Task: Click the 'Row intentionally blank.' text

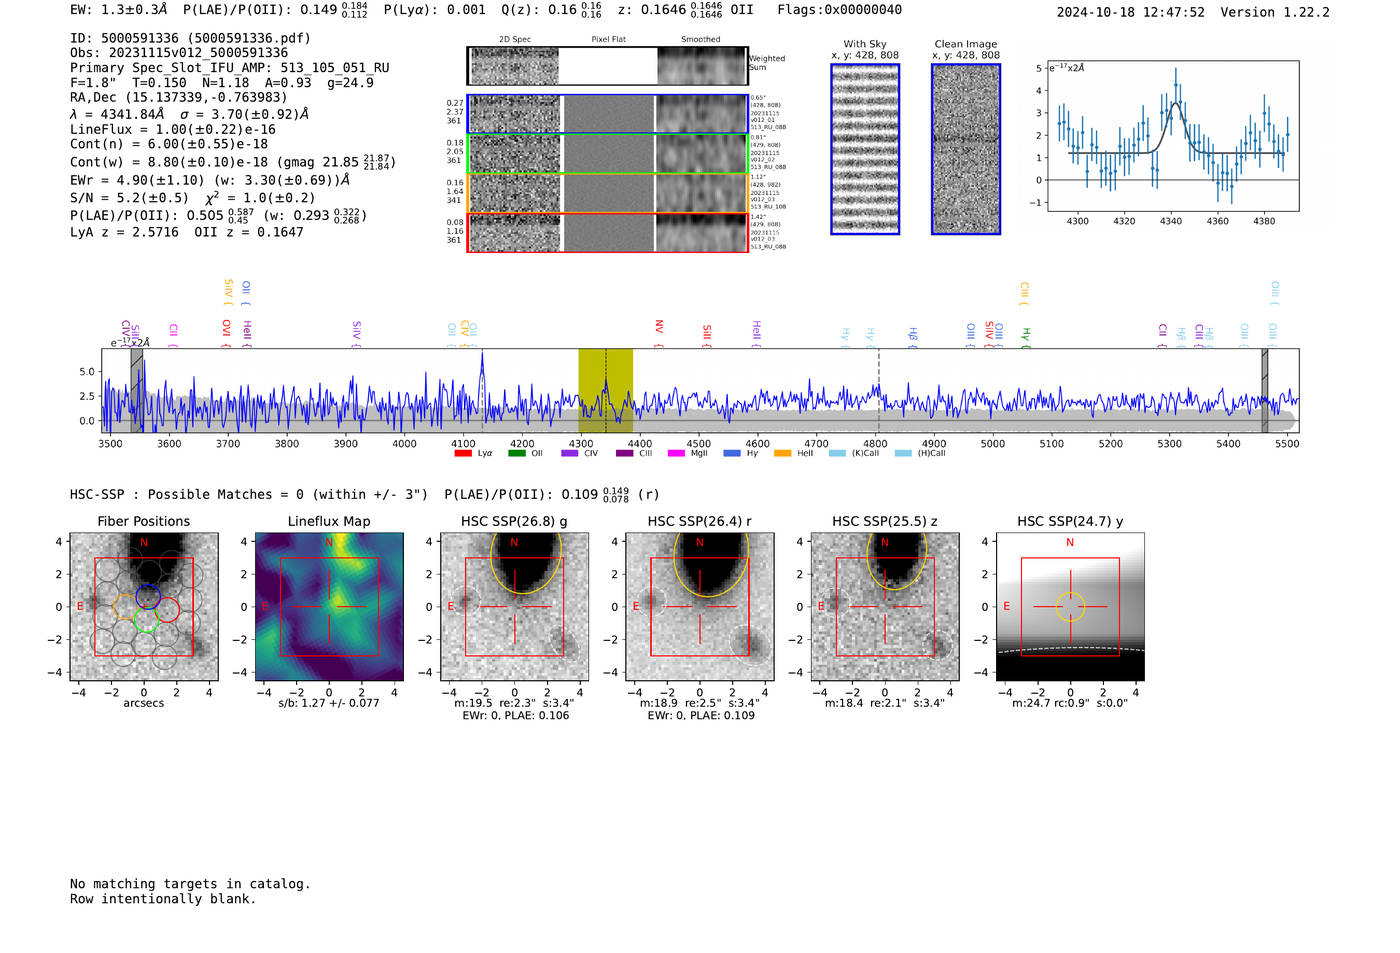Action: [163, 899]
